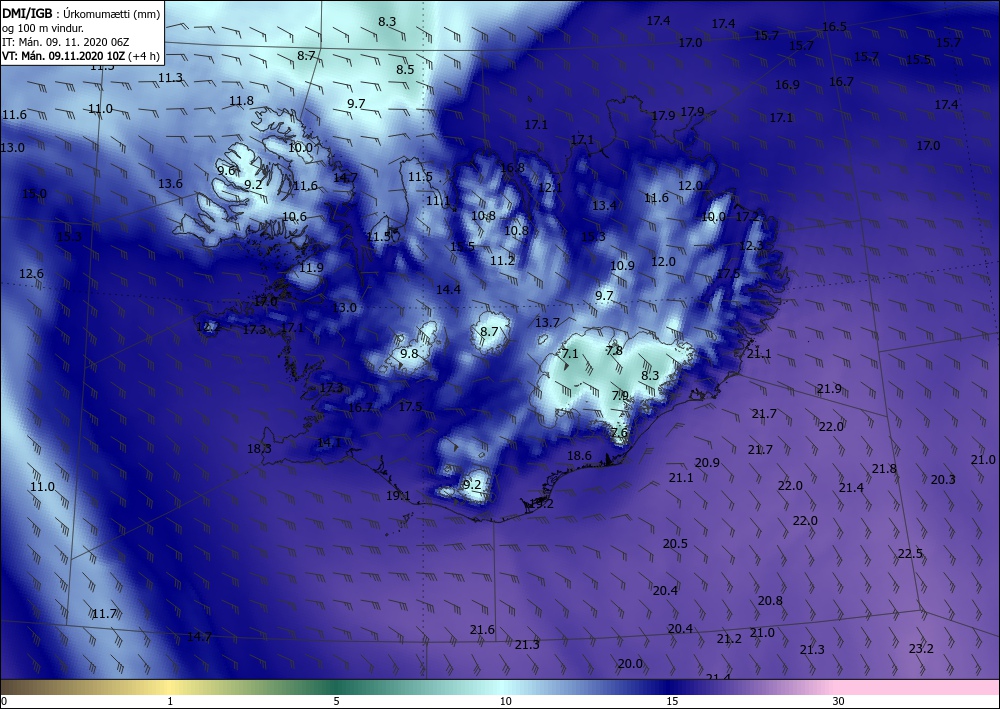The height and width of the screenshot is (709, 1000).
Task: Click the 13.6 value label
Action: click(x=170, y=184)
